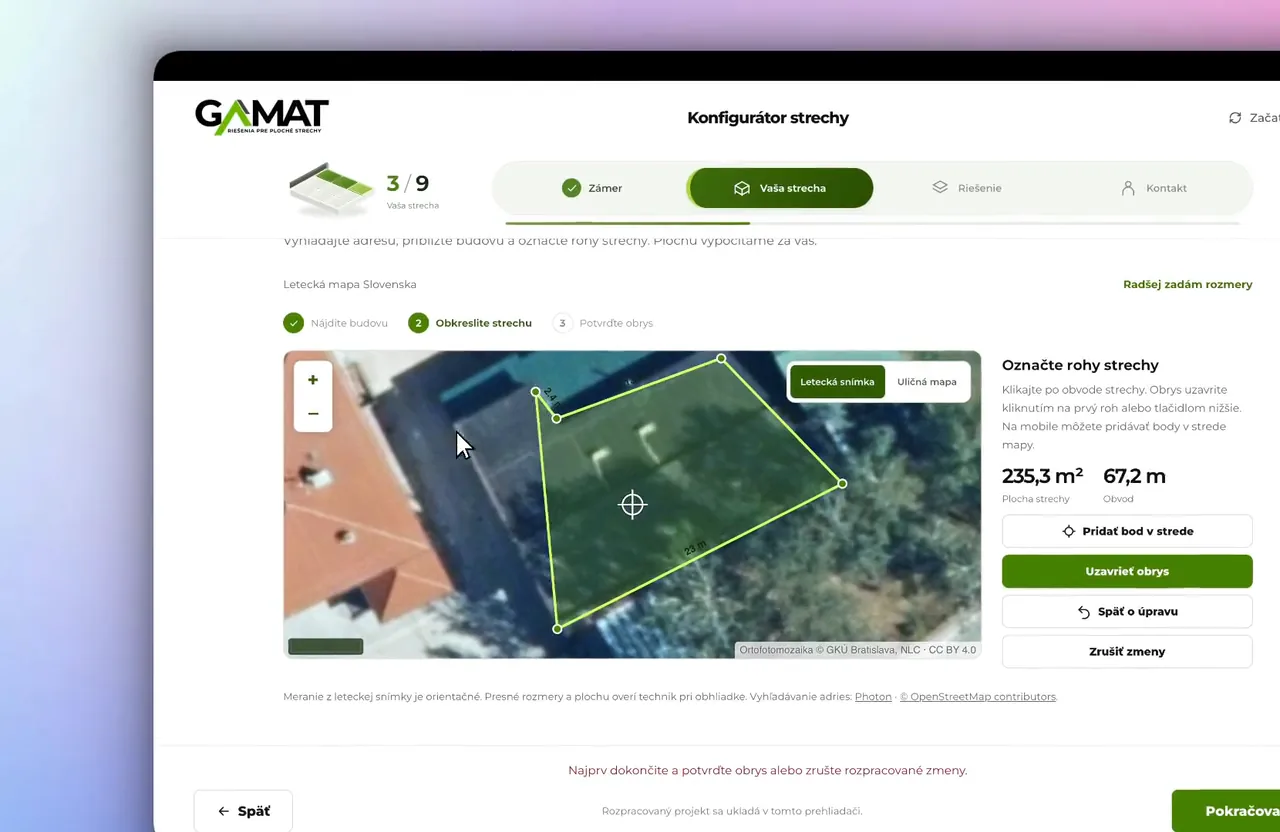Click the bottom roof outline vertex
1280x832 pixels.
point(558,628)
